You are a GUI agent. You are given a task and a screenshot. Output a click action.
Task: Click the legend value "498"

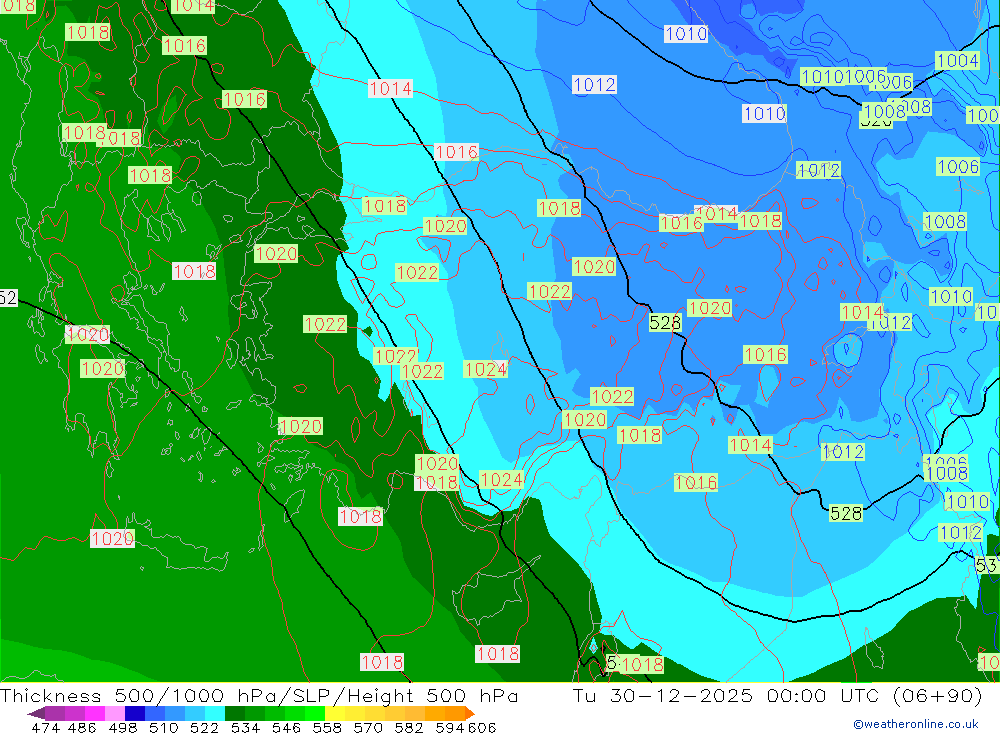coord(122,727)
